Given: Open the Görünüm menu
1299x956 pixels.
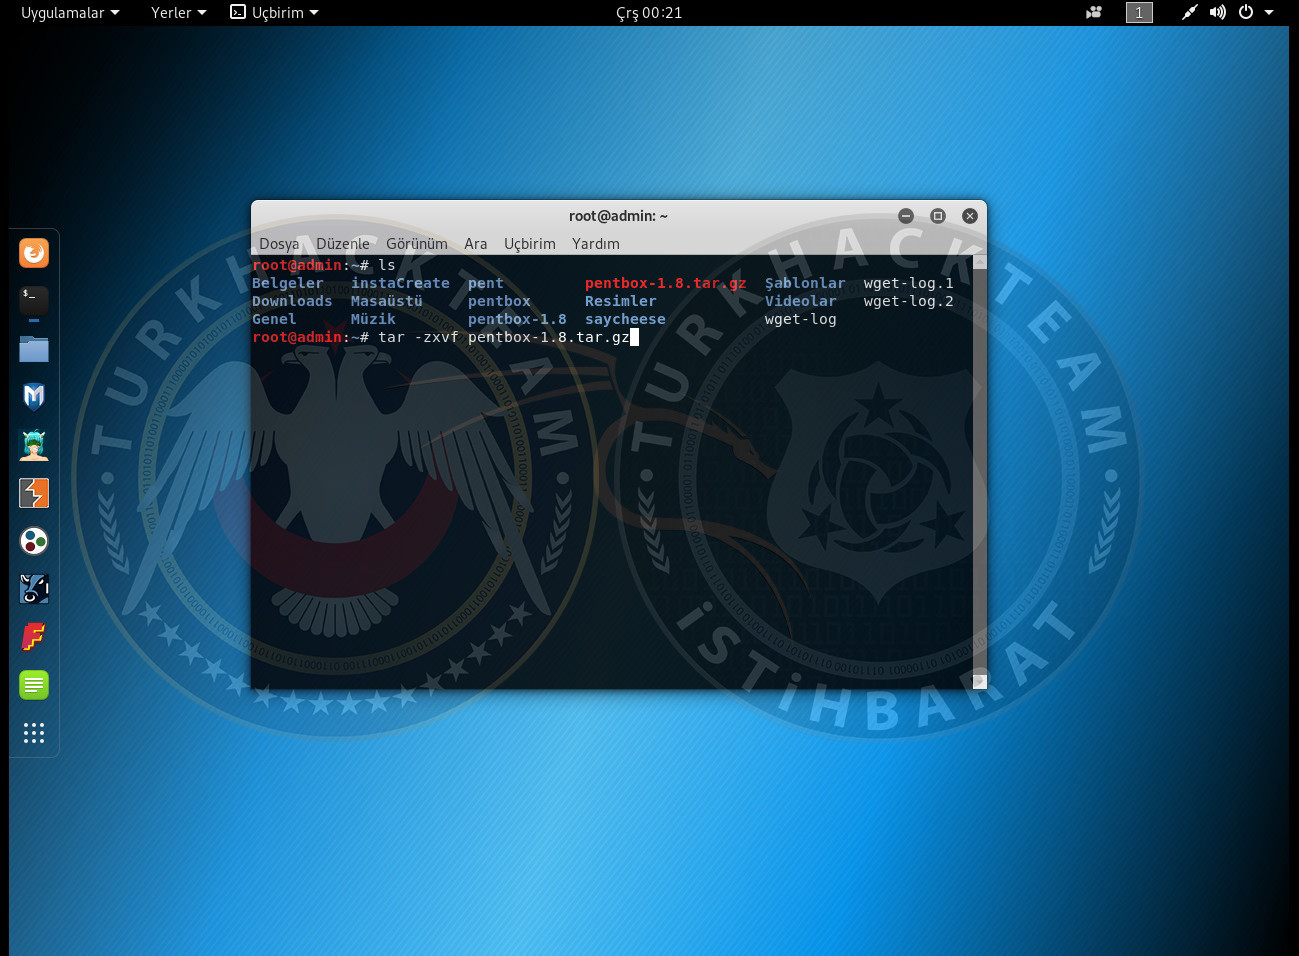Looking at the screenshot, I should (x=417, y=243).
